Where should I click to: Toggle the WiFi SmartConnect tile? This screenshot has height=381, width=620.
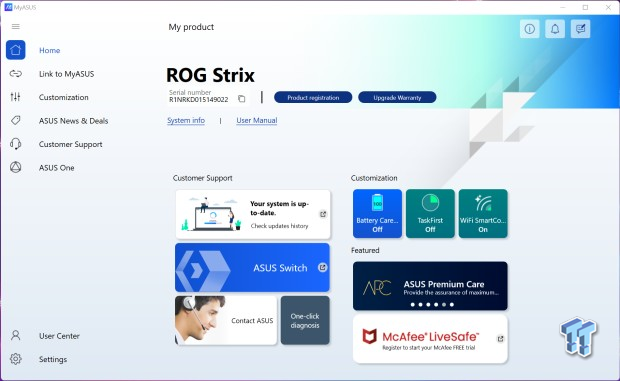[483, 213]
